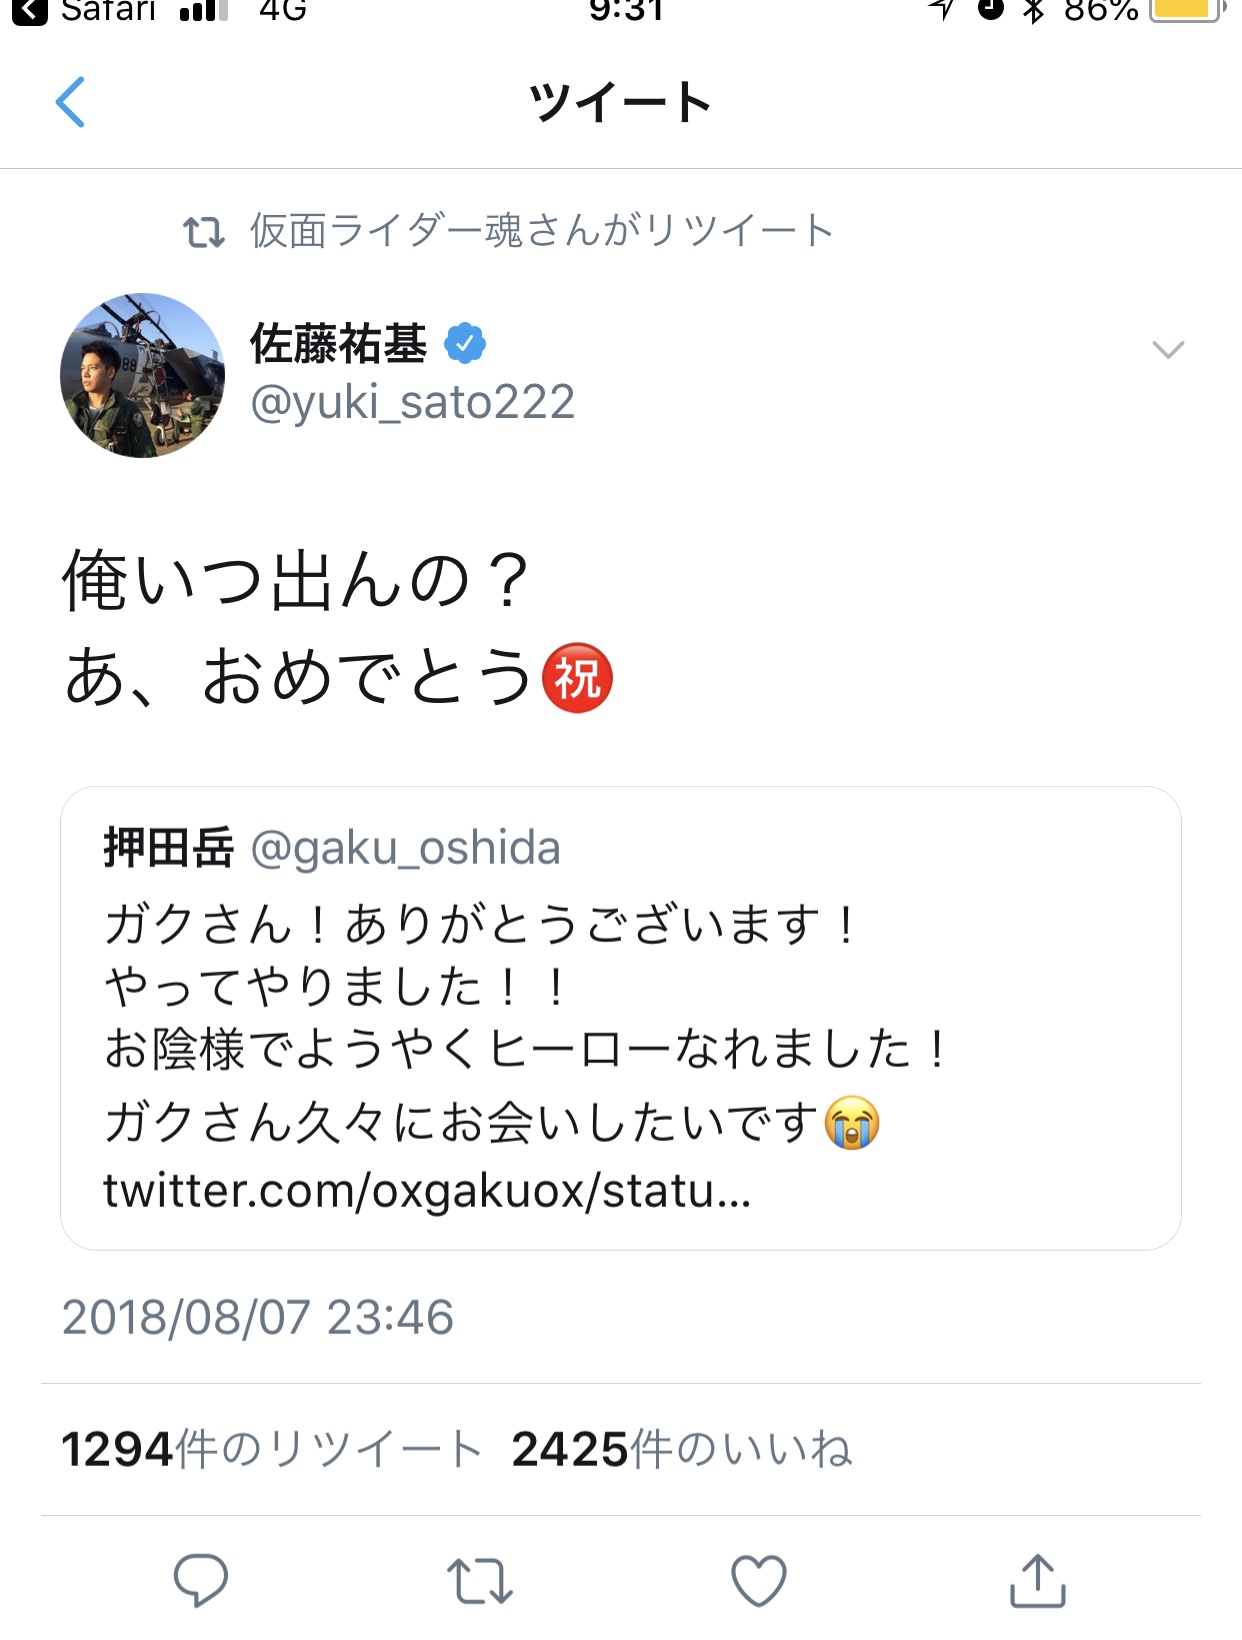
Task: Tap the ツイート header title
Action: [620, 102]
